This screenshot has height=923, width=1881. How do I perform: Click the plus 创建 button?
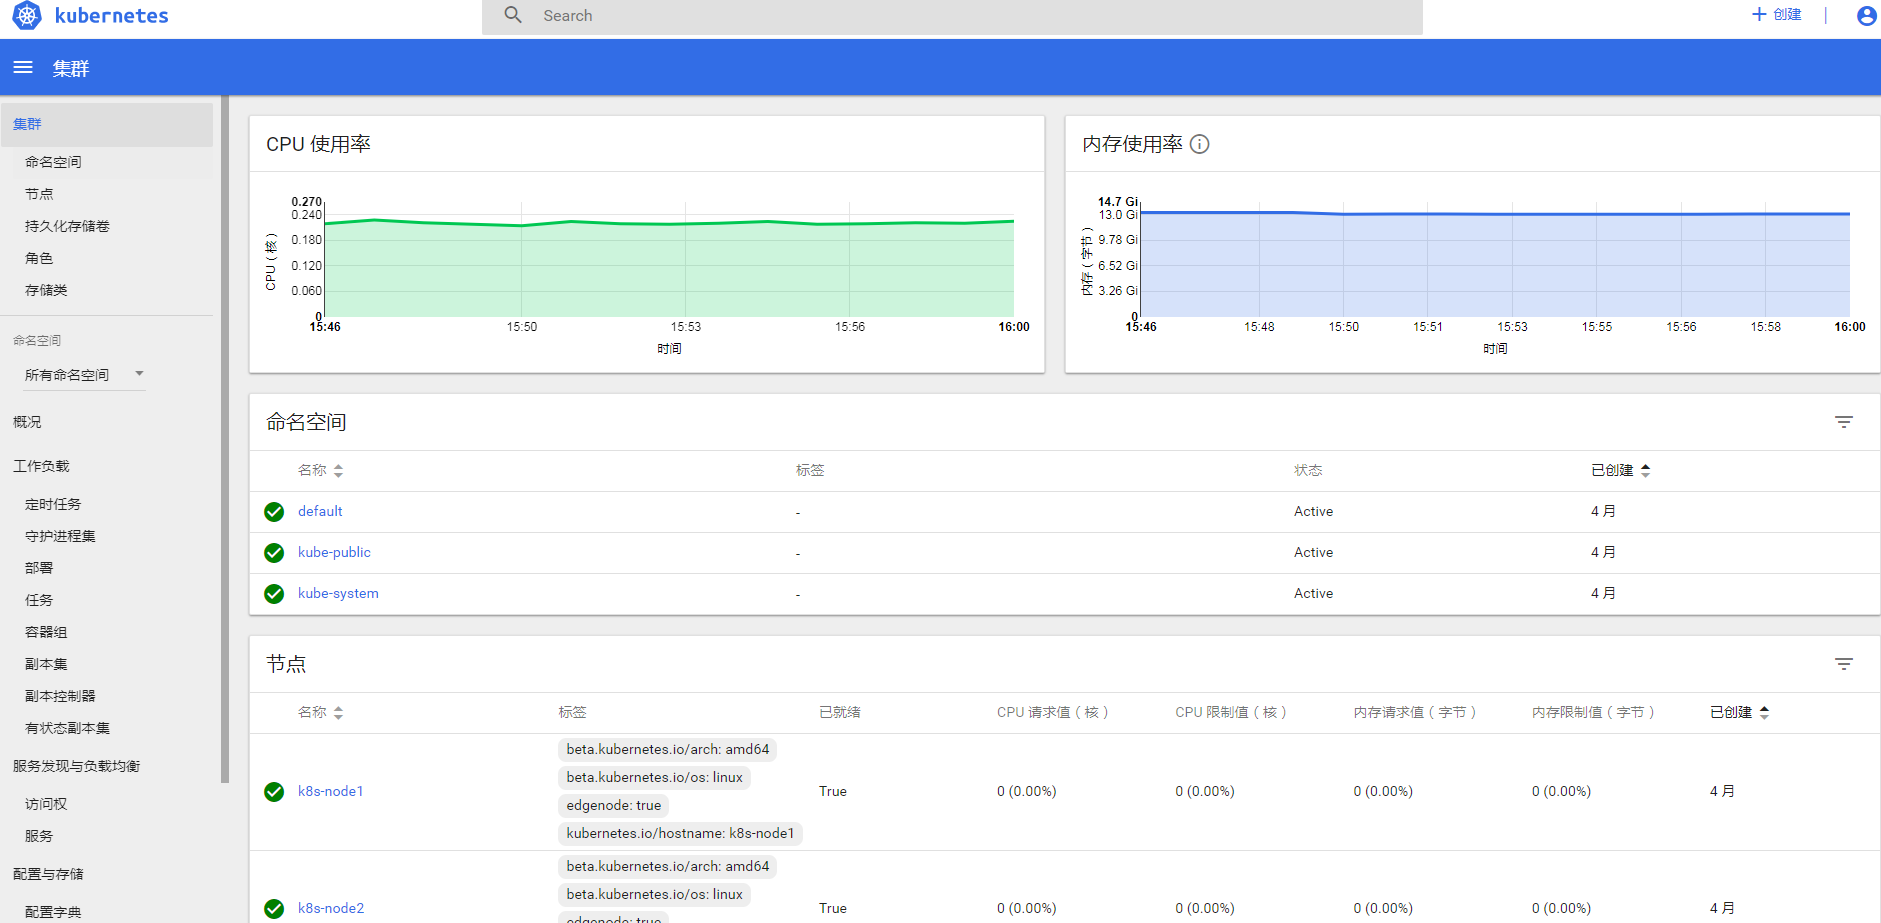(1777, 15)
